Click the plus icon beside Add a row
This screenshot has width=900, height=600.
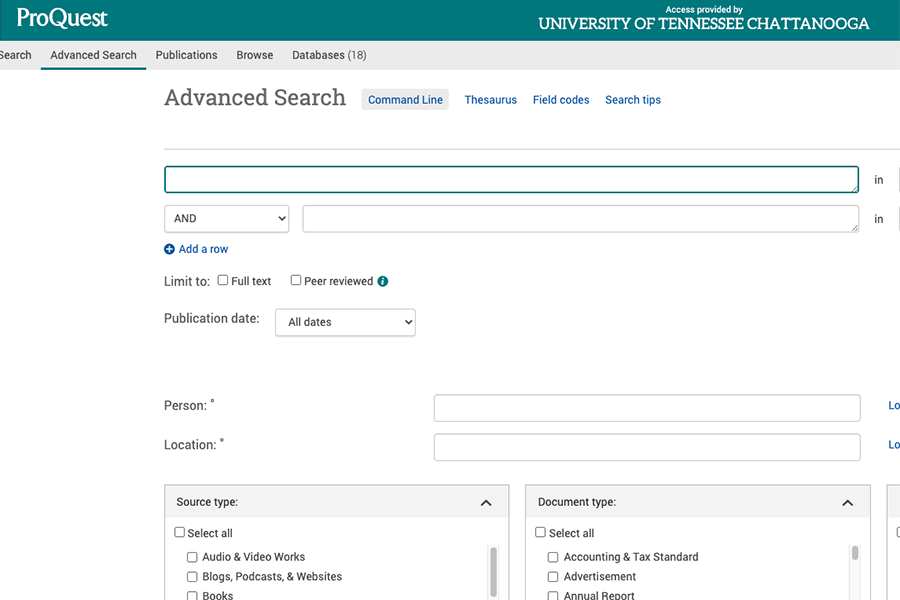pos(169,249)
